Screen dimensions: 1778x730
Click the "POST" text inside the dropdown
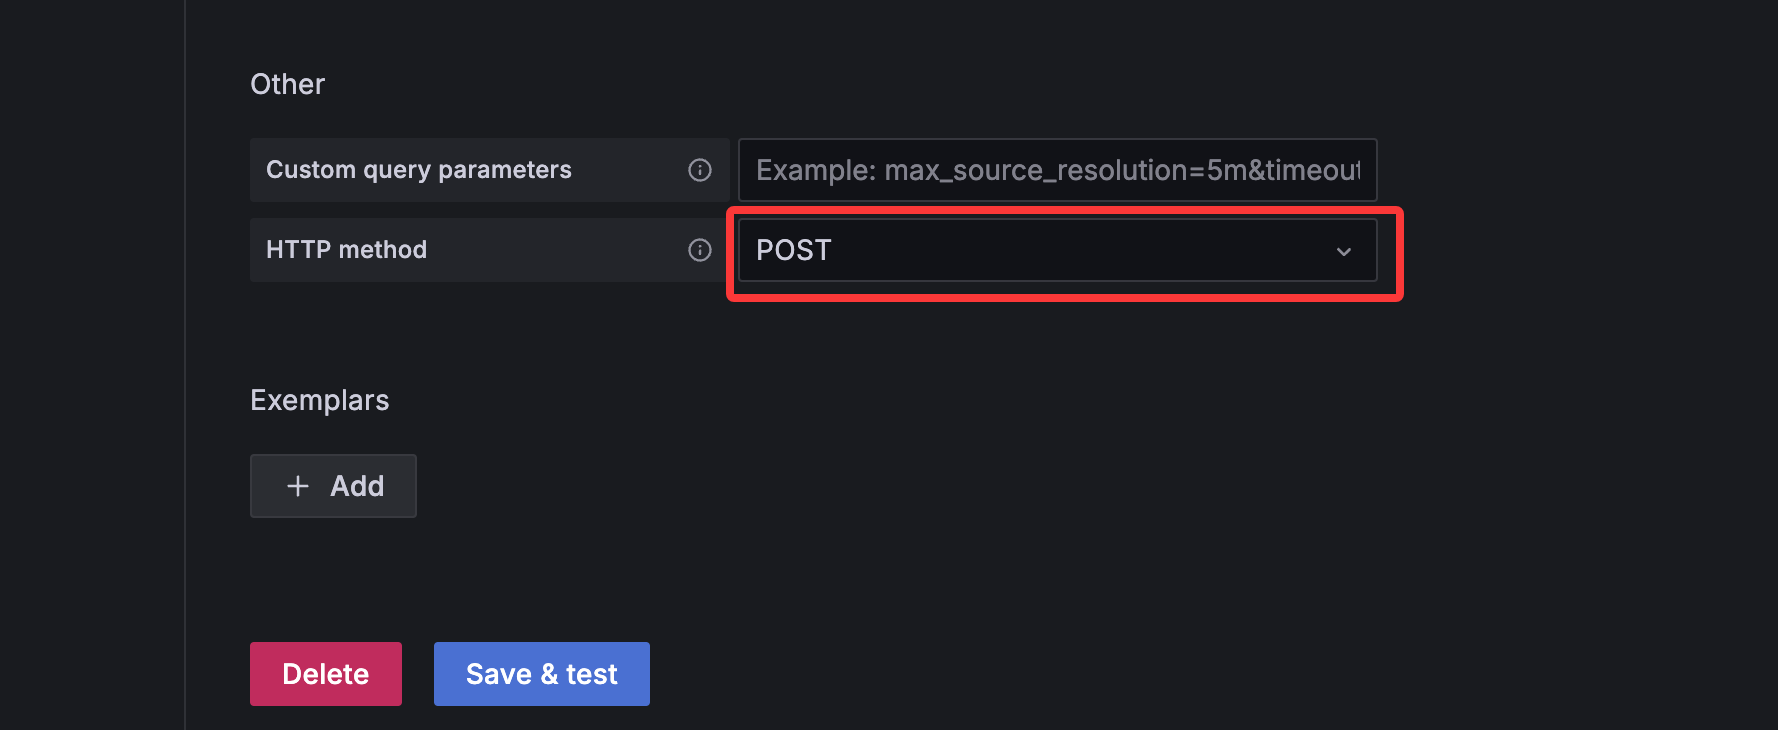pyautogui.click(x=794, y=250)
